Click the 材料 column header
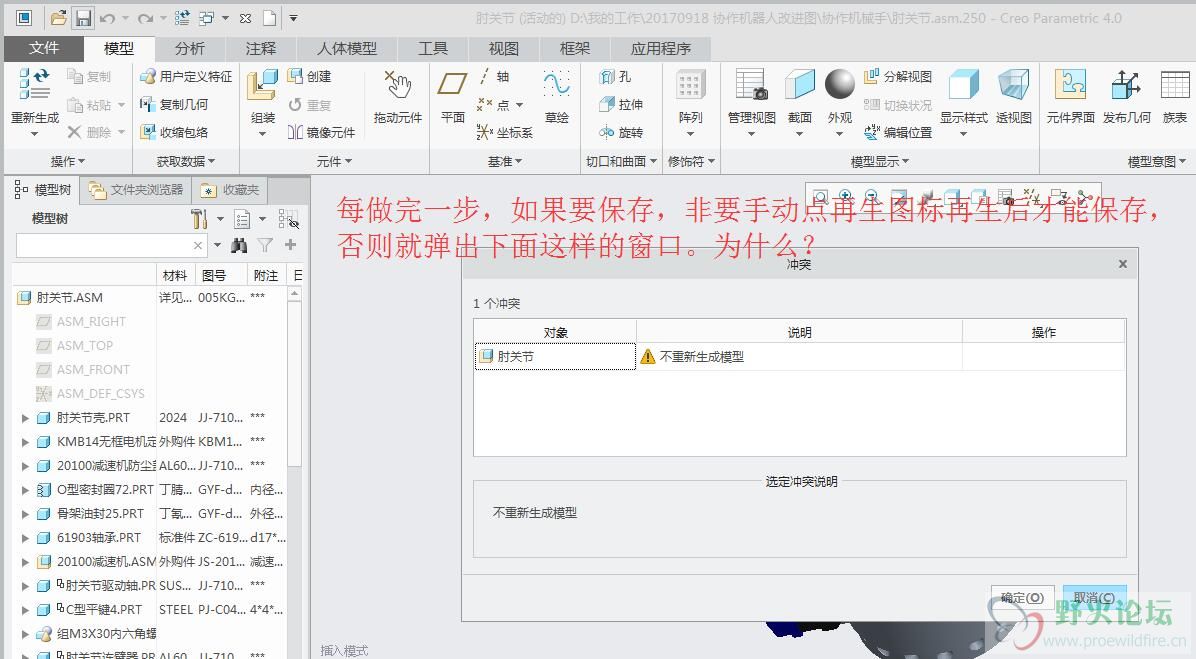Image resolution: width=1196 pixels, height=659 pixels. click(x=175, y=275)
